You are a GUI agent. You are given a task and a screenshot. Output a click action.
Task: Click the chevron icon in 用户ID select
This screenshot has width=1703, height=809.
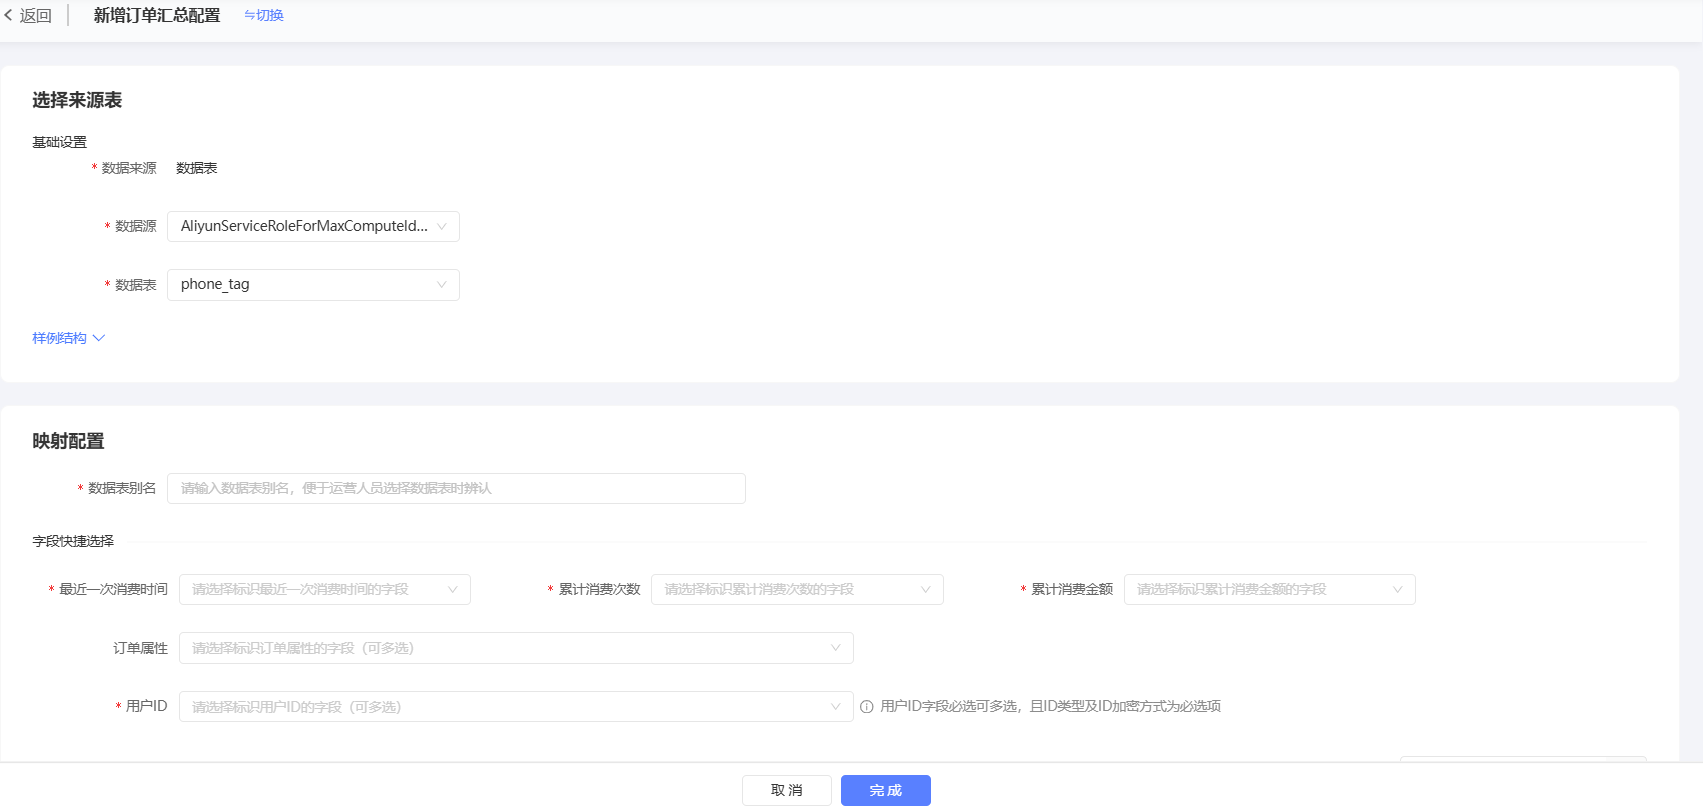836,707
